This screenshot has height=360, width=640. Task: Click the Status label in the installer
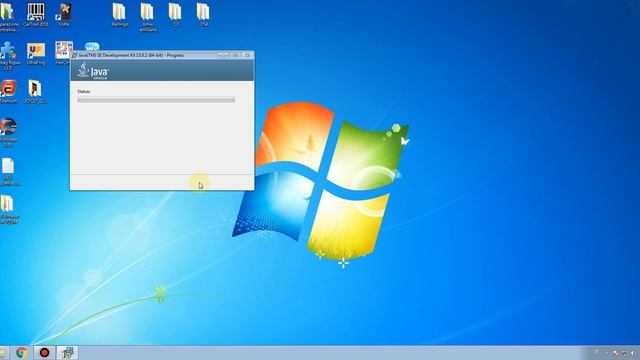tap(83, 91)
